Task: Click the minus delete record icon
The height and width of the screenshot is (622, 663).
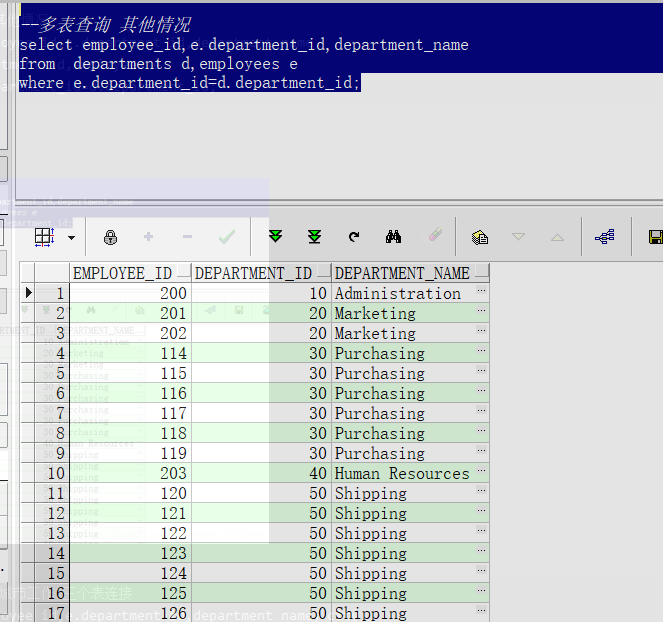Action: (x=187, y=236)
